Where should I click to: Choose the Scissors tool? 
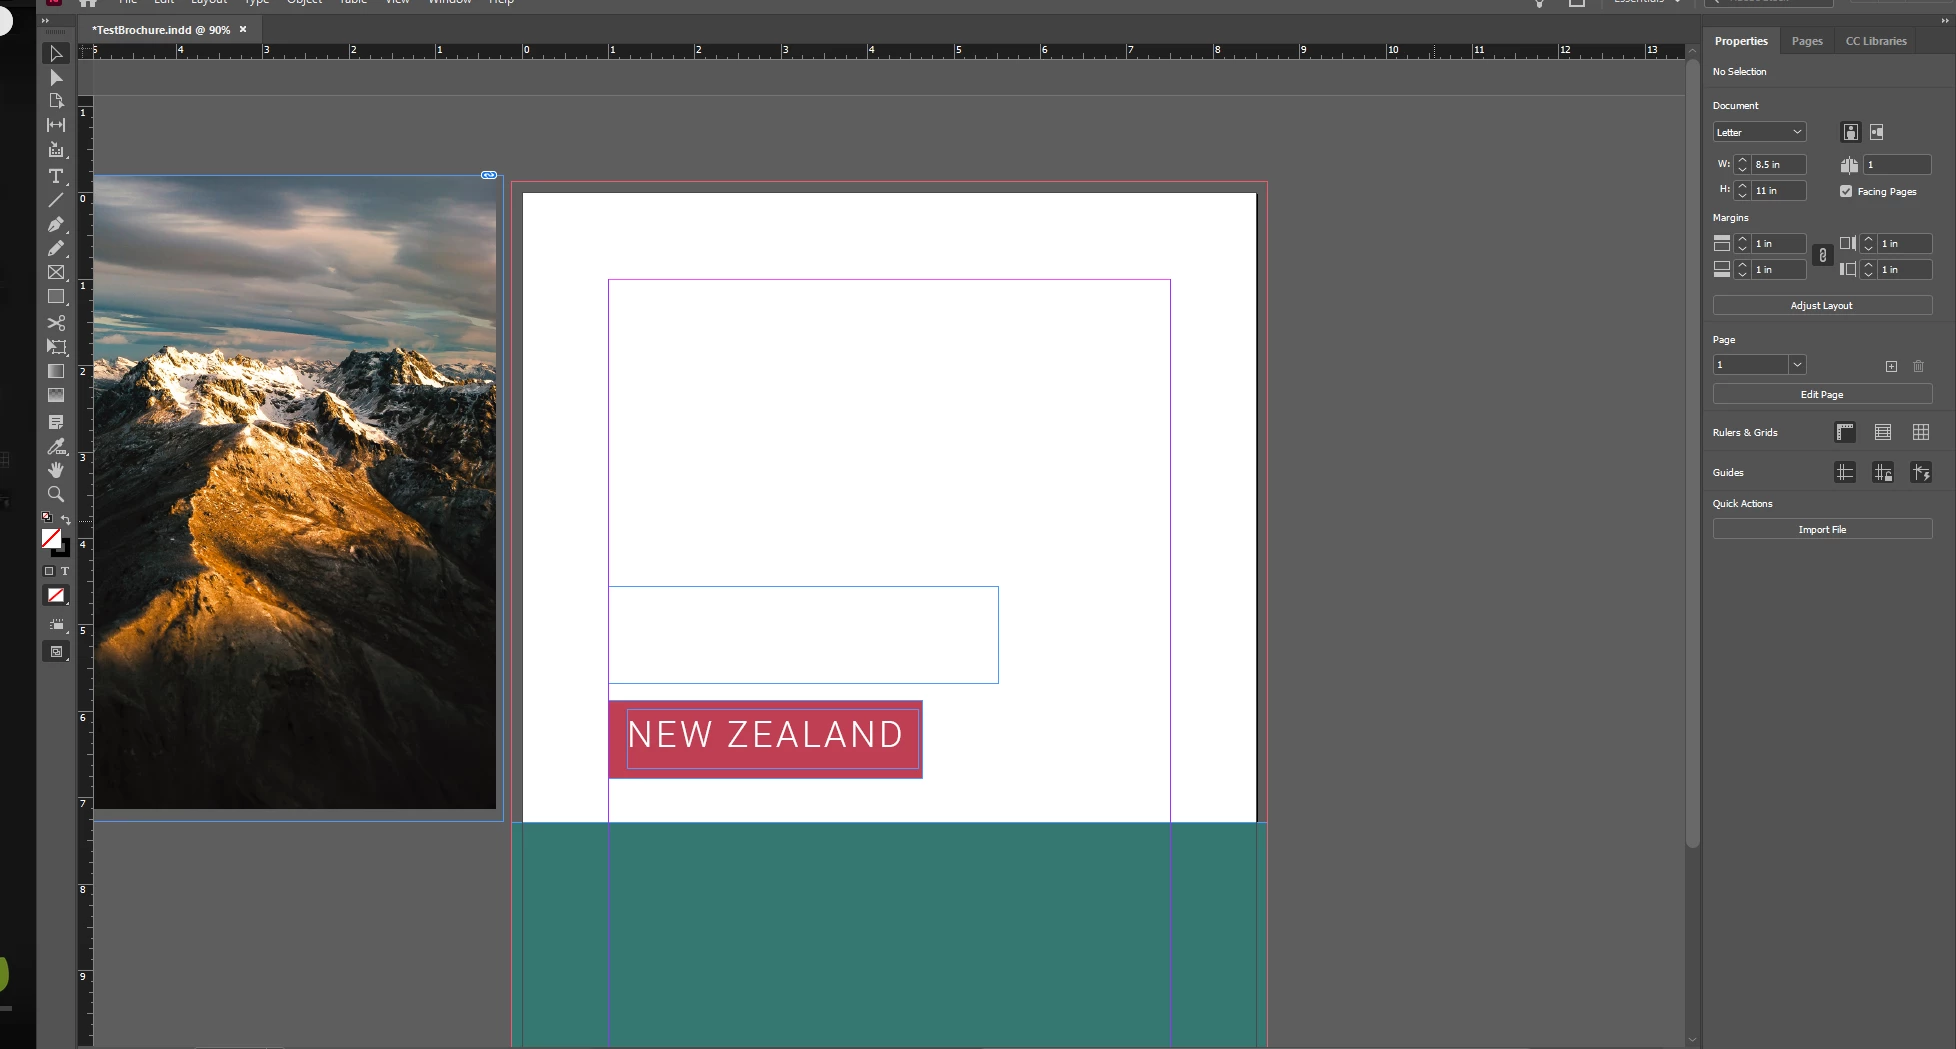point(56,323)
